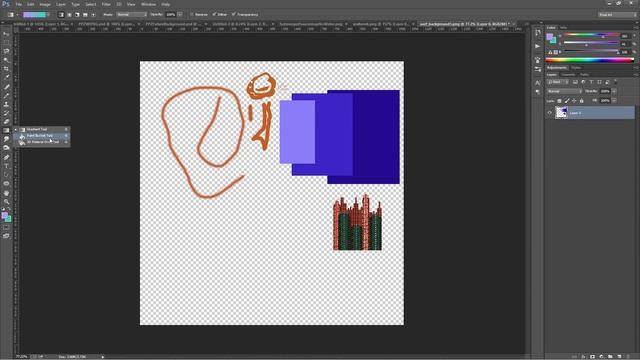Choose linear gradient style
640x360 pixels.
[61, 14]
